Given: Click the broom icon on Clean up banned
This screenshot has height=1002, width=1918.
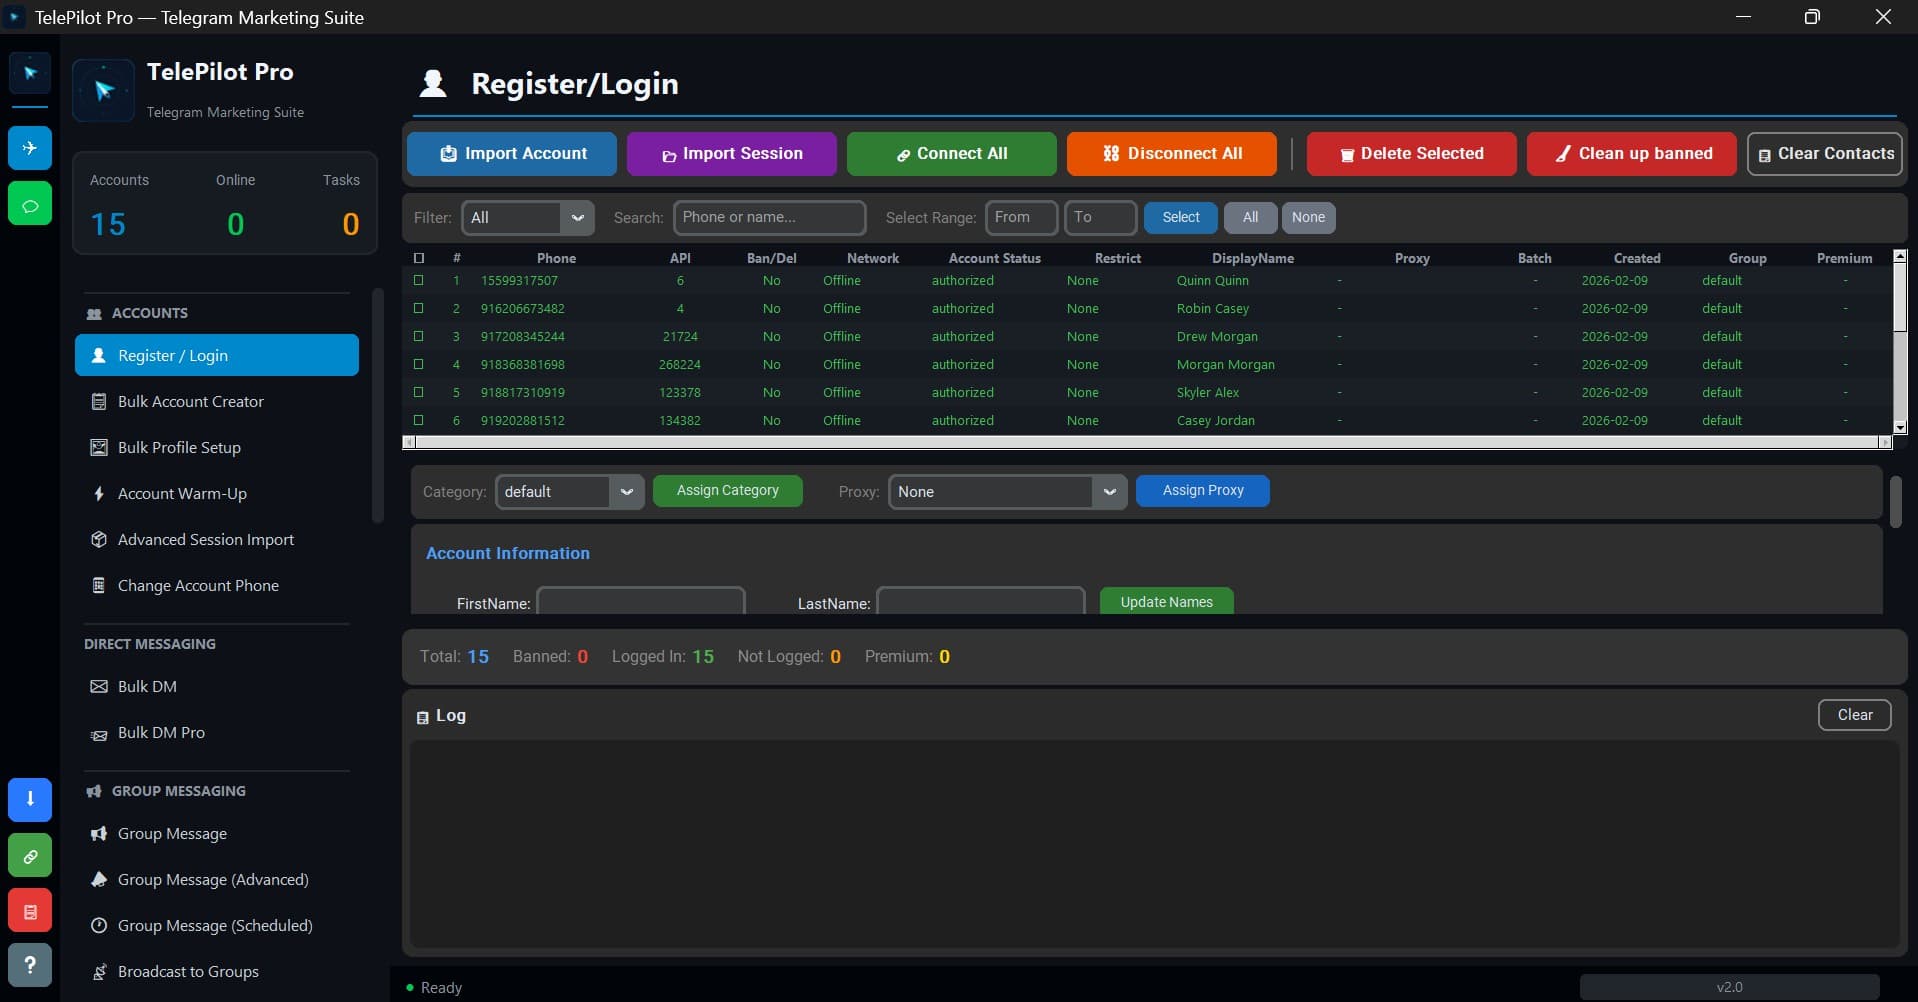Looking at the screenshot, I should pyautogui.click(x=1563, y=154).
